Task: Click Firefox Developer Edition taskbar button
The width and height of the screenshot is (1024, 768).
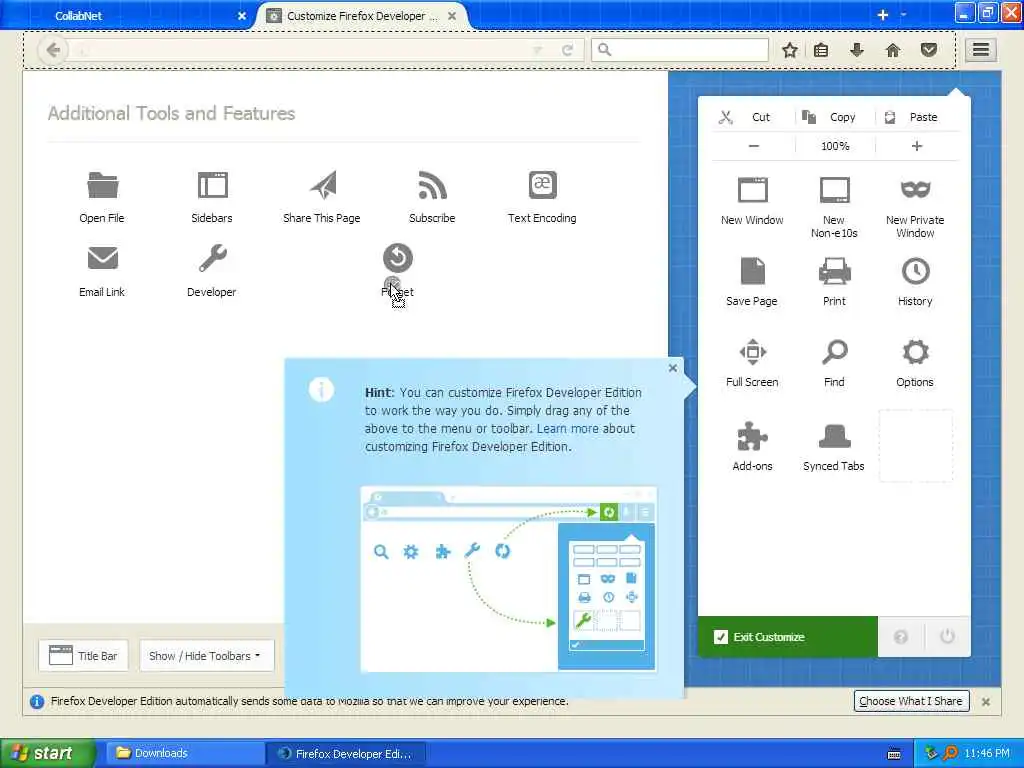Action: pyautogui.click(x=345, y=754)
